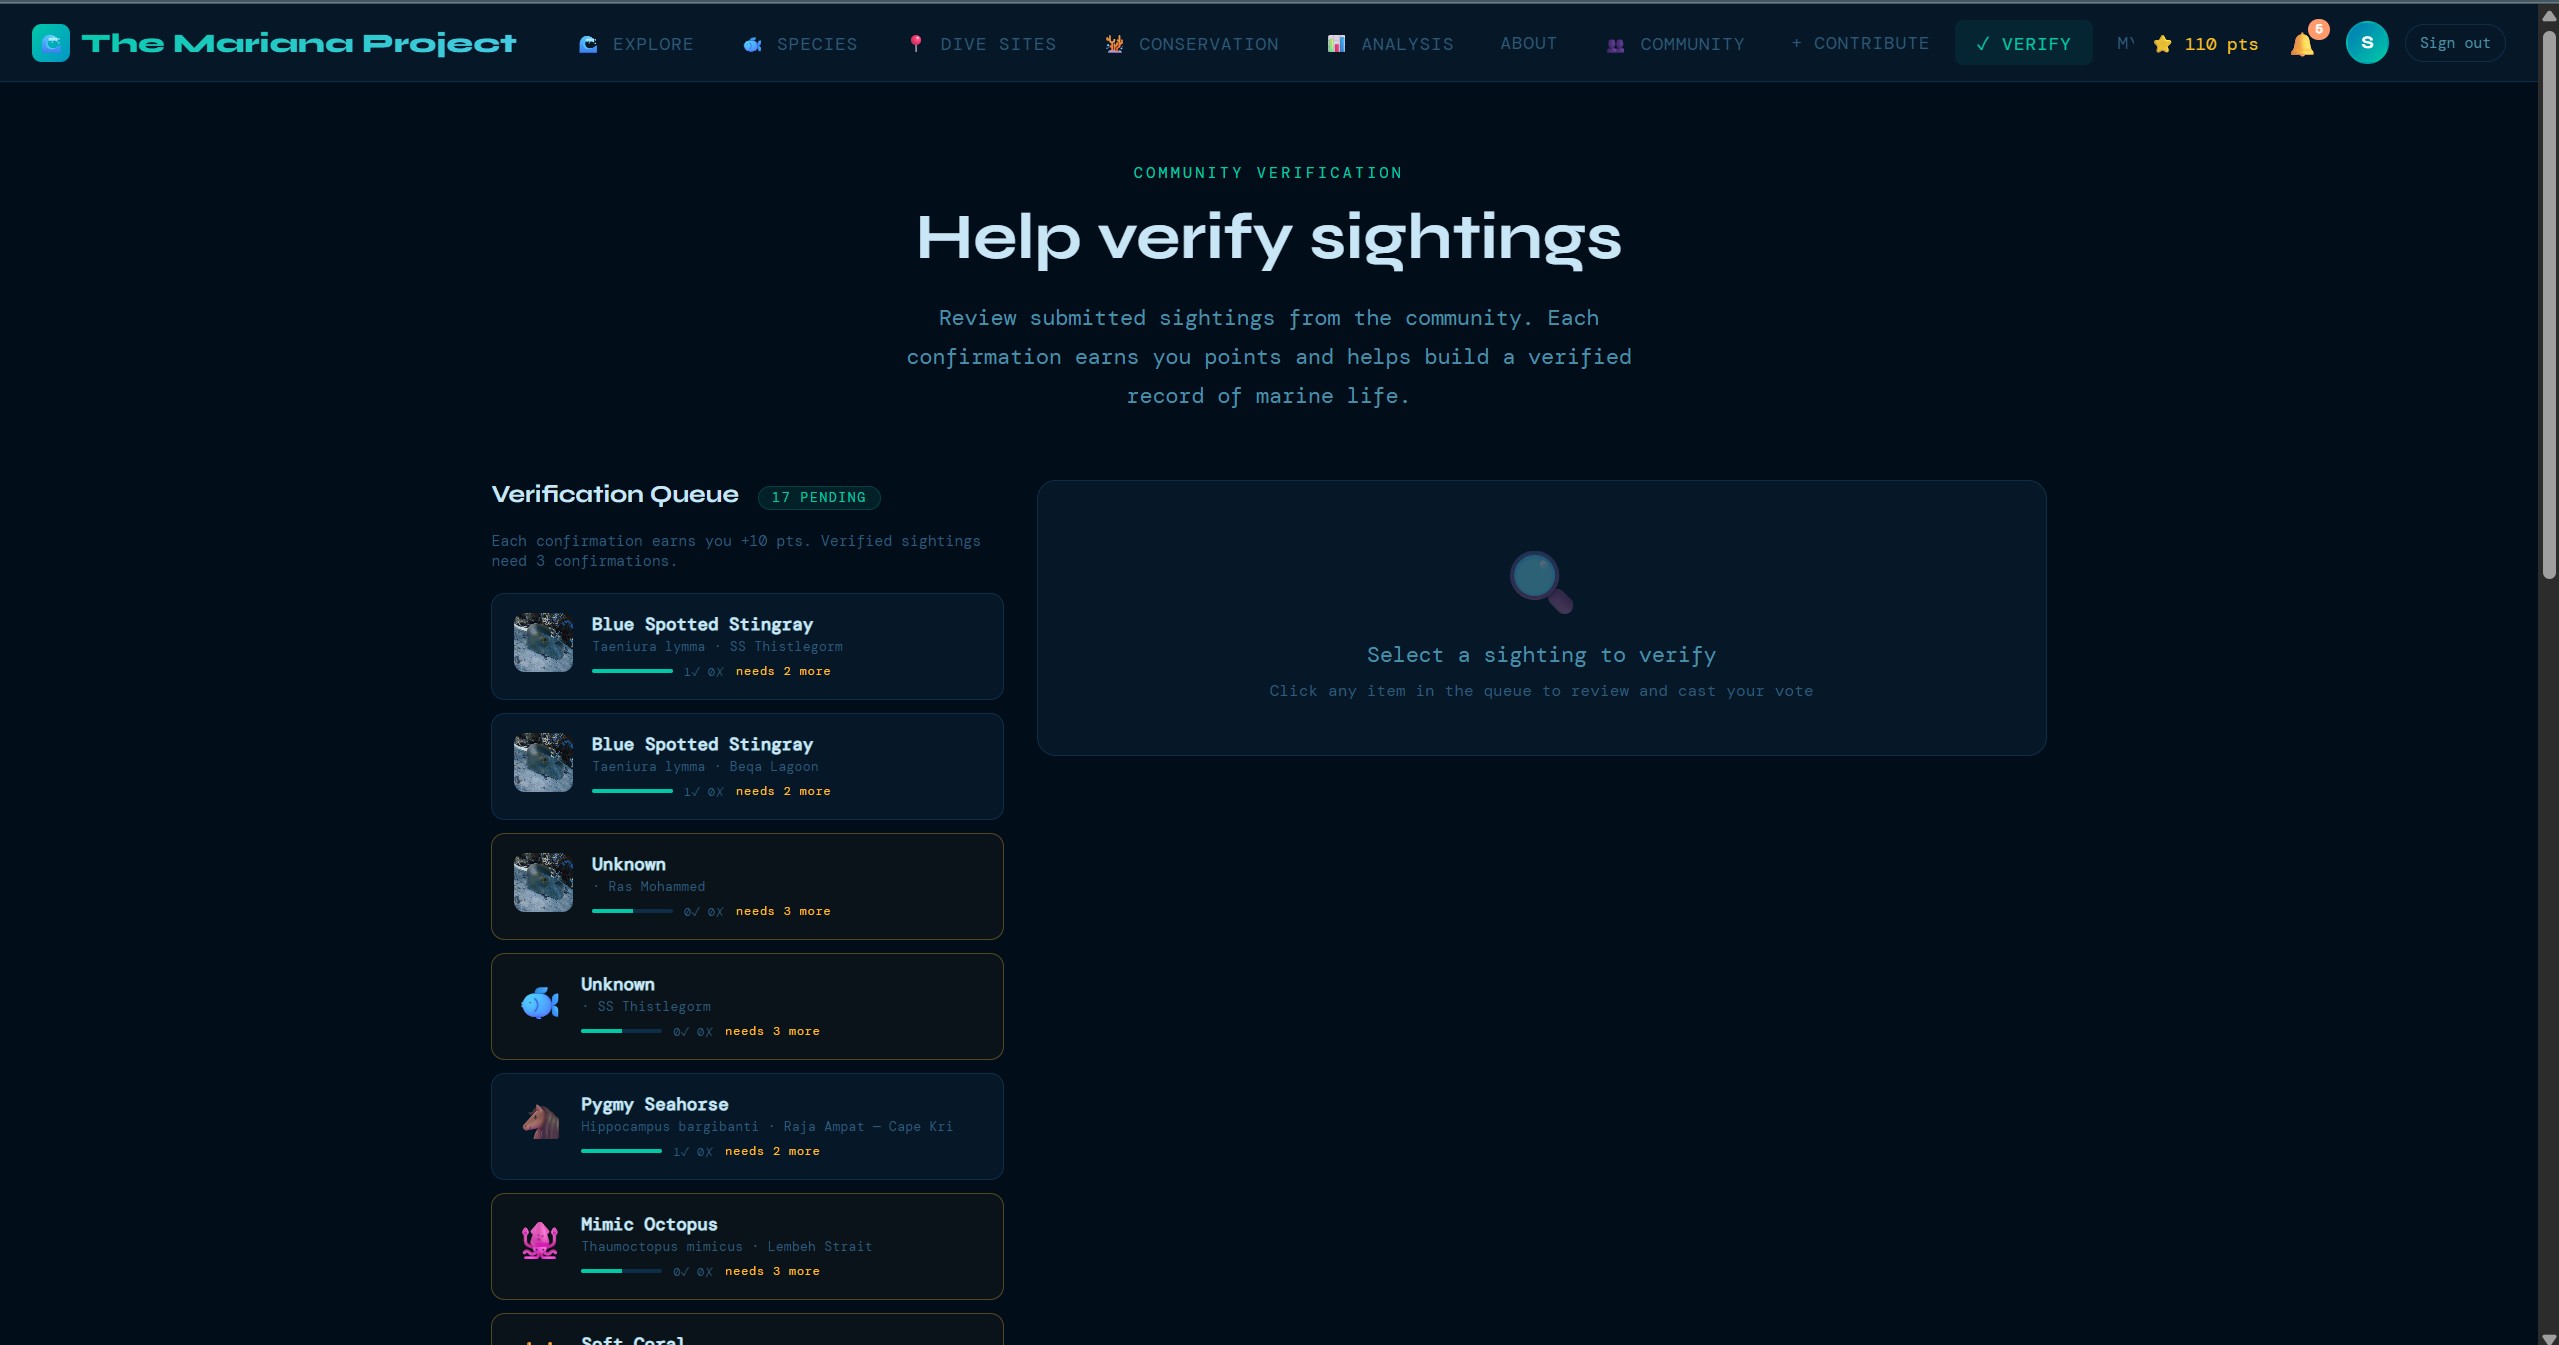Click the confirmation progress bar on Pygmy Seahorse
Viewport: 2559px width, 1345px height.
coord(622,1152)
